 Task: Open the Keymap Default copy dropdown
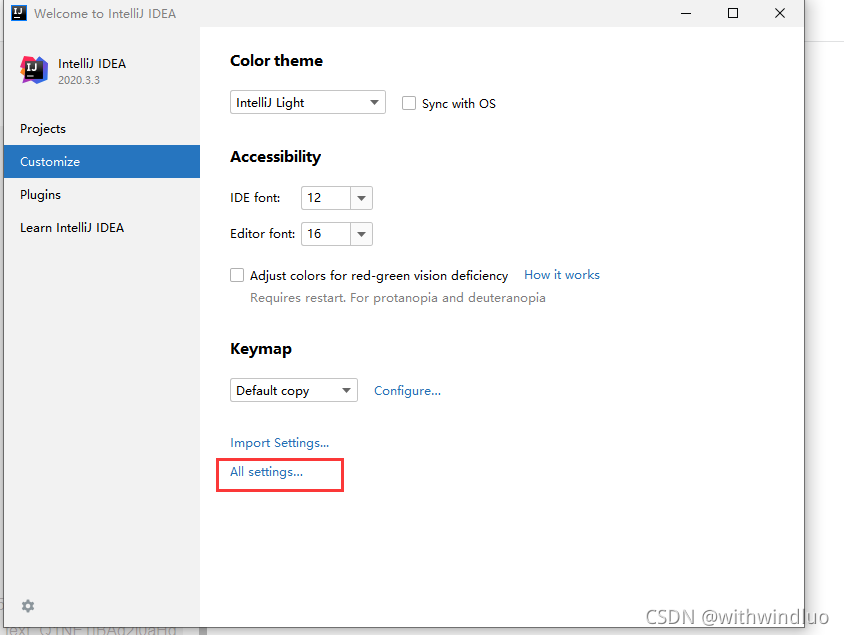(x=294, y=390)
